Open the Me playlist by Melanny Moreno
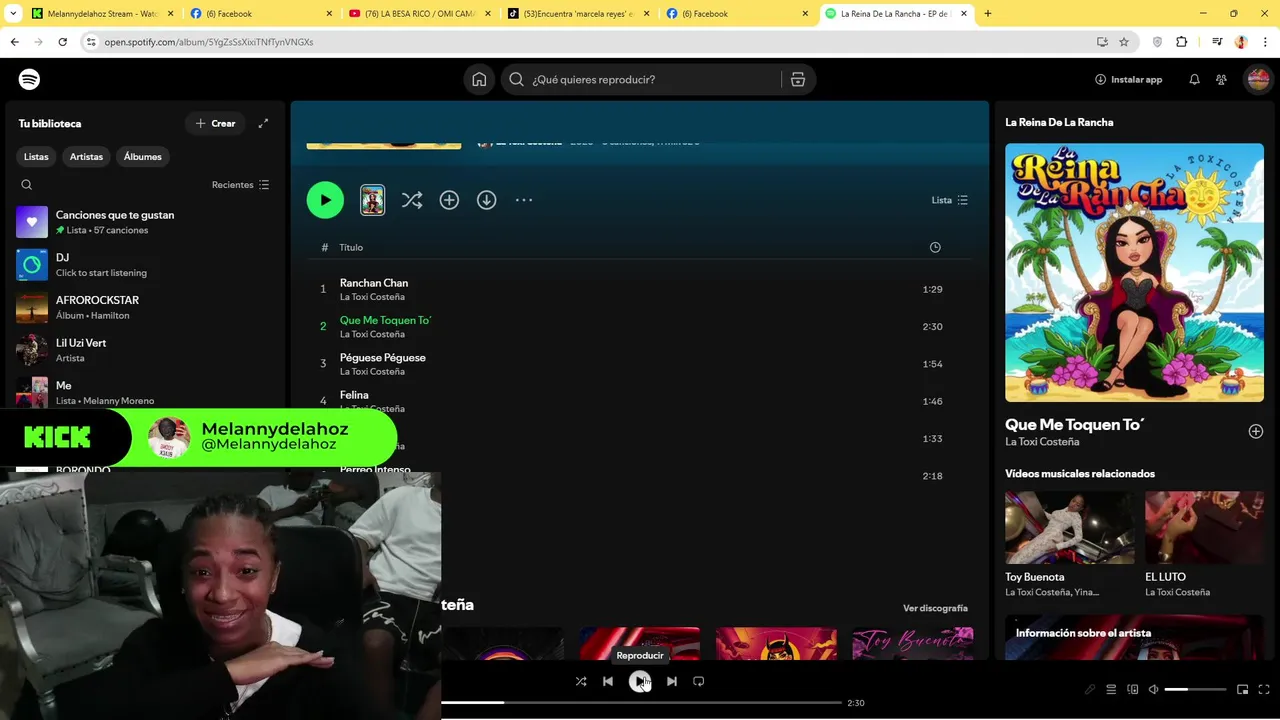 click(x=145, y=392)
